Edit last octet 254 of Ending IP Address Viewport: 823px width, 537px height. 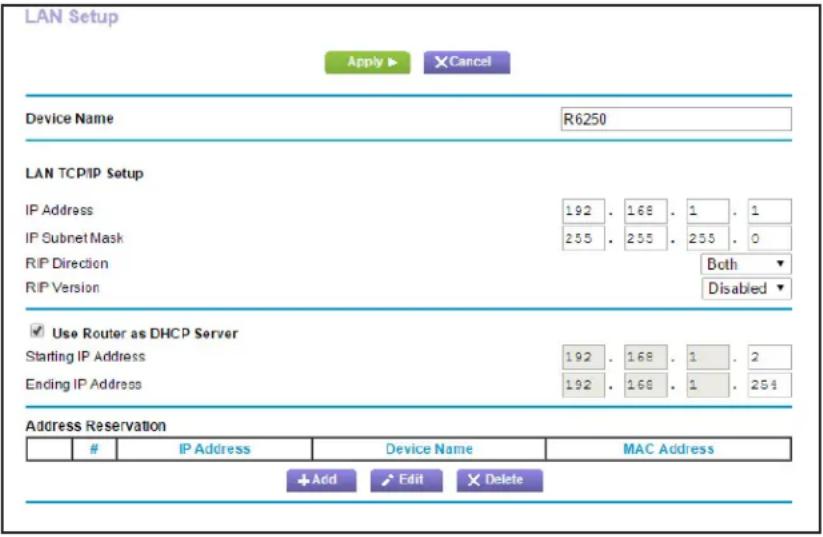click(x=769, y=385)
